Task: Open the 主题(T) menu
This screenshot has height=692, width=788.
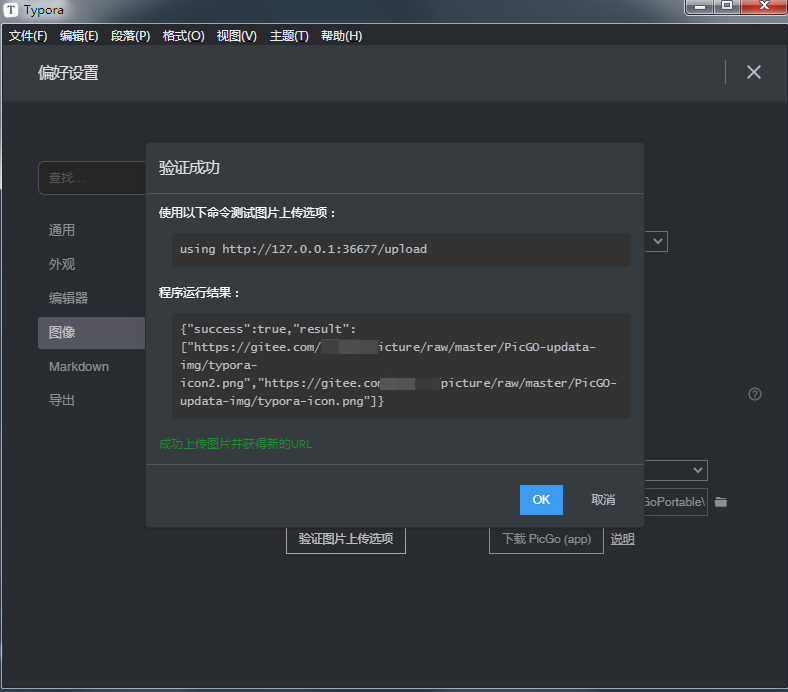Action: pos(289,36)
